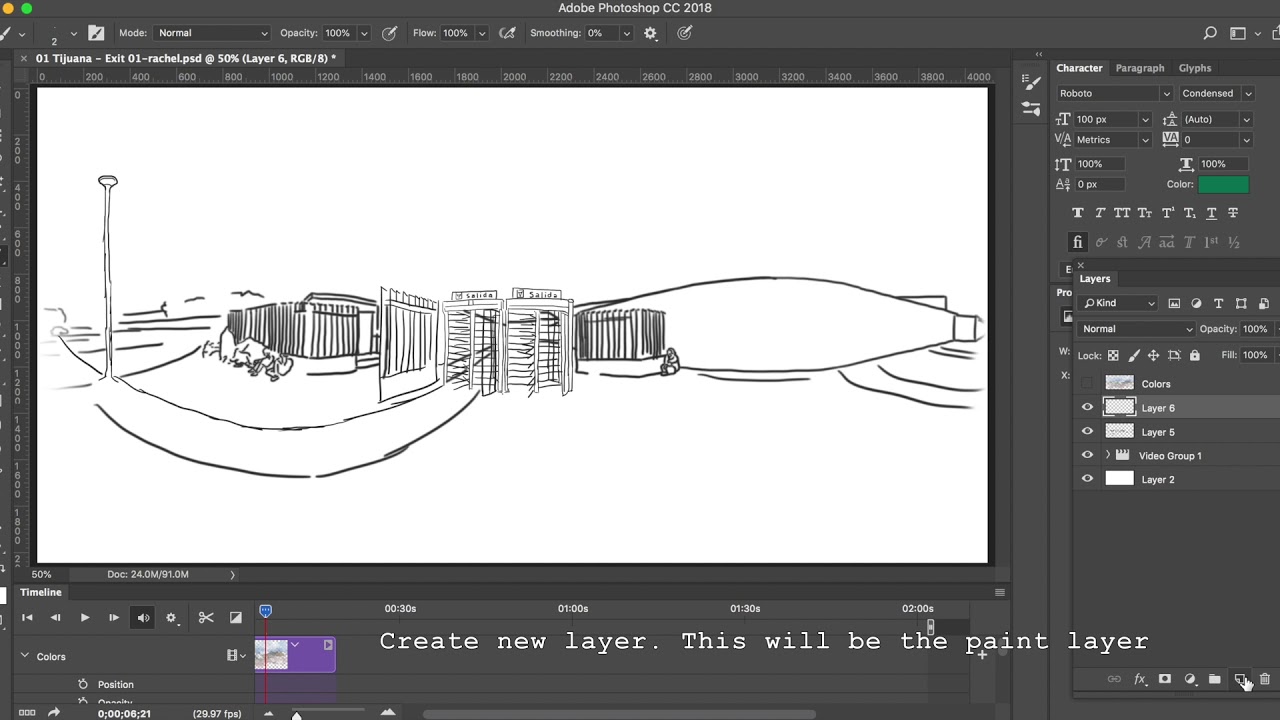Toggle audio mute in Timeline controls
1280x720 pixels.
click(x=143, y=618)
